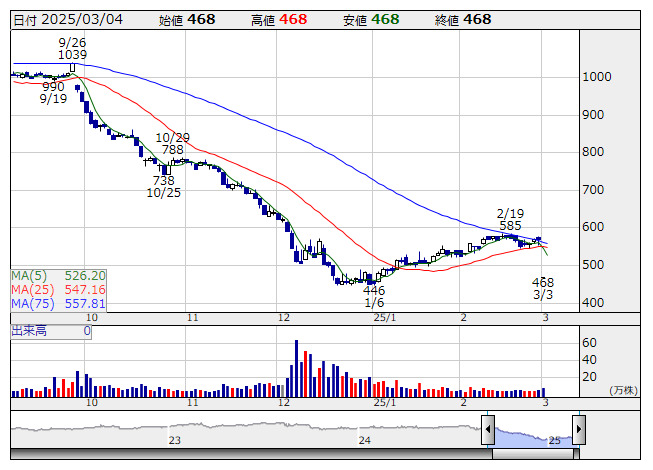Click the 始値 468 opening value
This screenshot has width=653, height=470.
click(187, 20)
